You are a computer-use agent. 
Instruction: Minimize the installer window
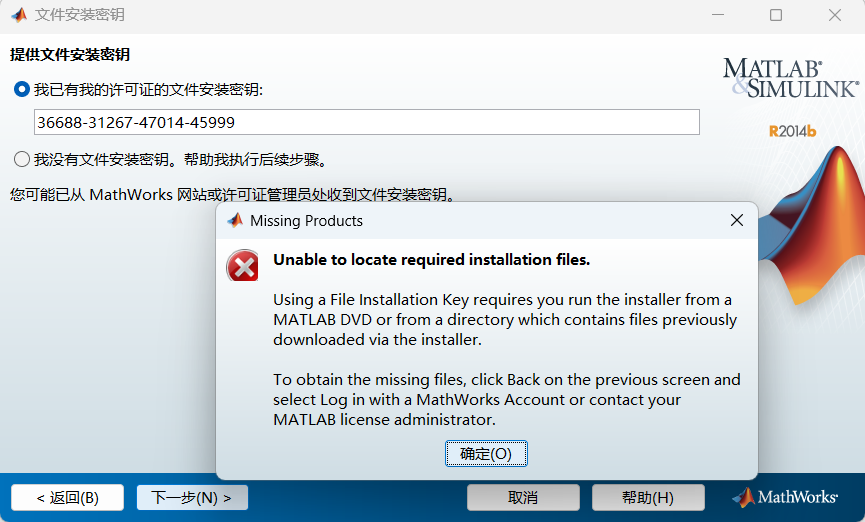tap(718, 16)
